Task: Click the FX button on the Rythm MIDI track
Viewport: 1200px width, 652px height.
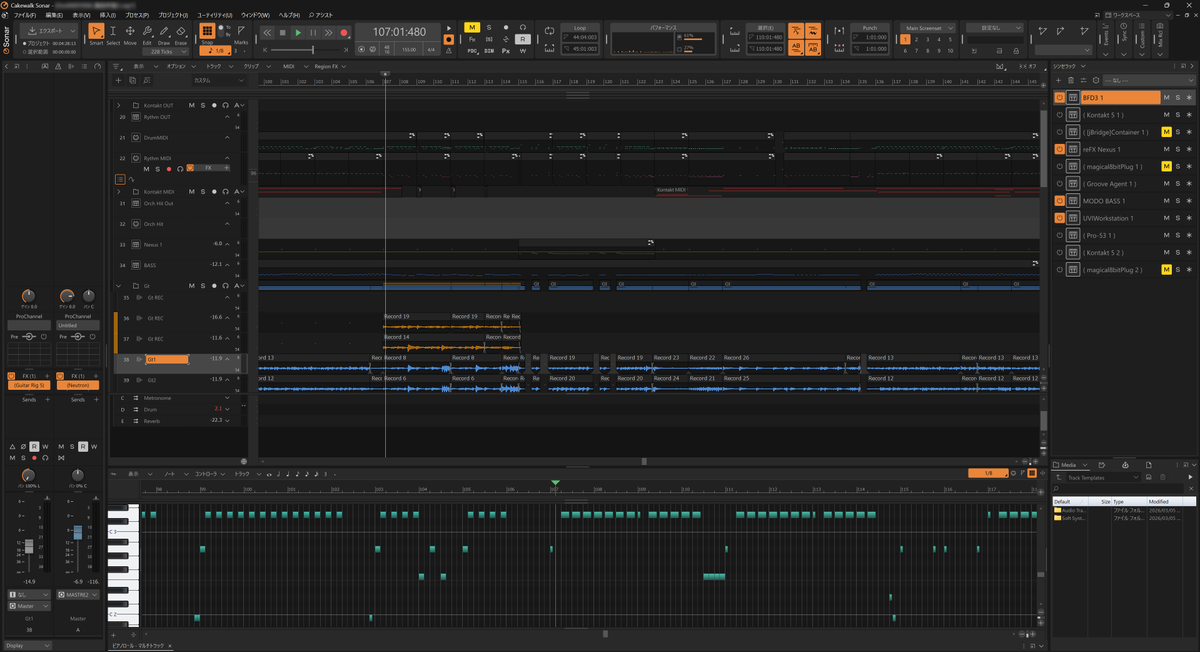Action: pyautogui.click(x=206, y=169)
